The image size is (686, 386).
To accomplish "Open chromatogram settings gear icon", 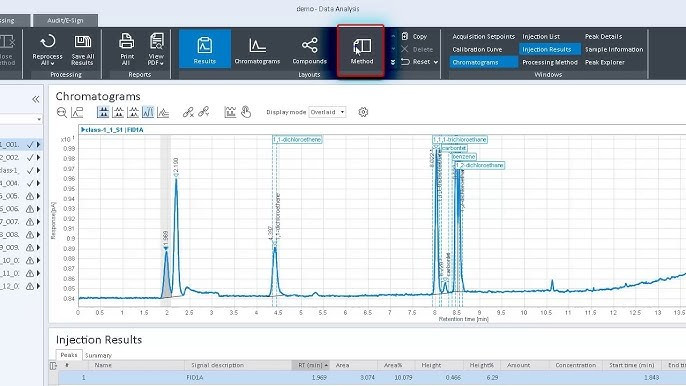I will [x=363, y=112].
